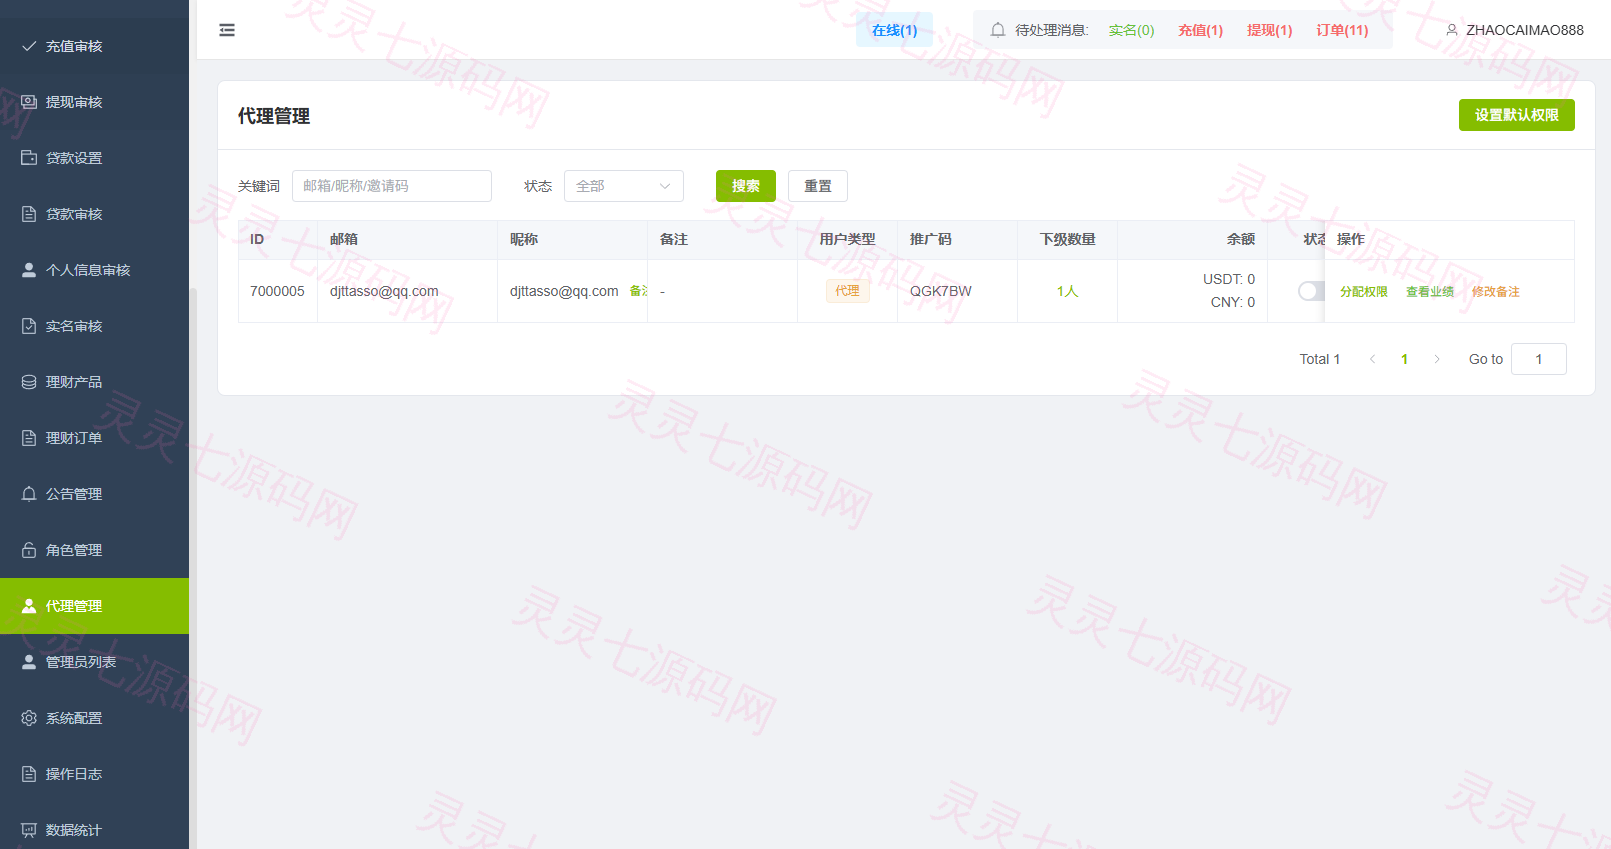Image resolution: width=1611 pixels, height=849 pixels.
Task: Click the 下级数量 column header
Action: (x=1067, y=239)
